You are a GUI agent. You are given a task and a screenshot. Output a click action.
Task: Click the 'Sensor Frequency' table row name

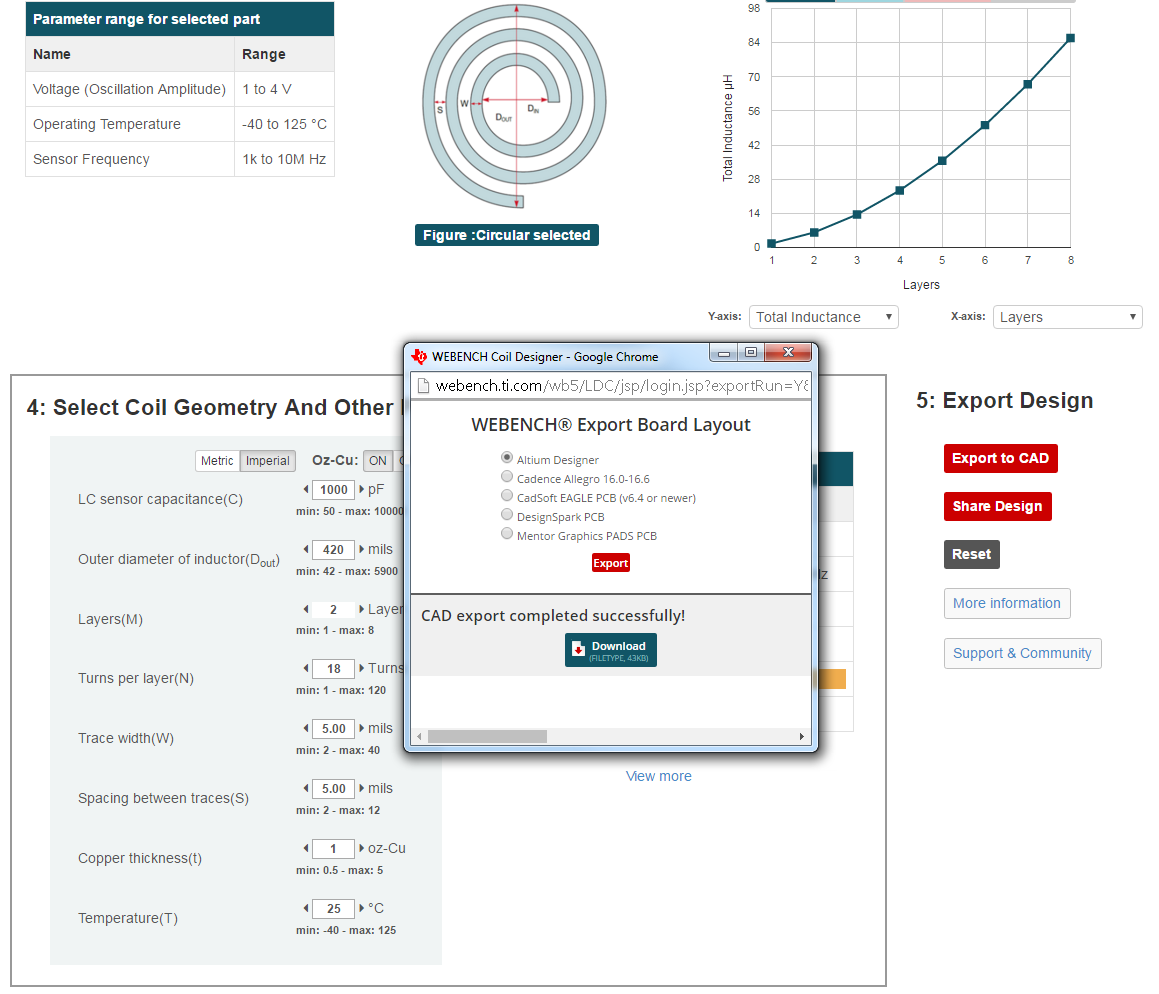91,159
